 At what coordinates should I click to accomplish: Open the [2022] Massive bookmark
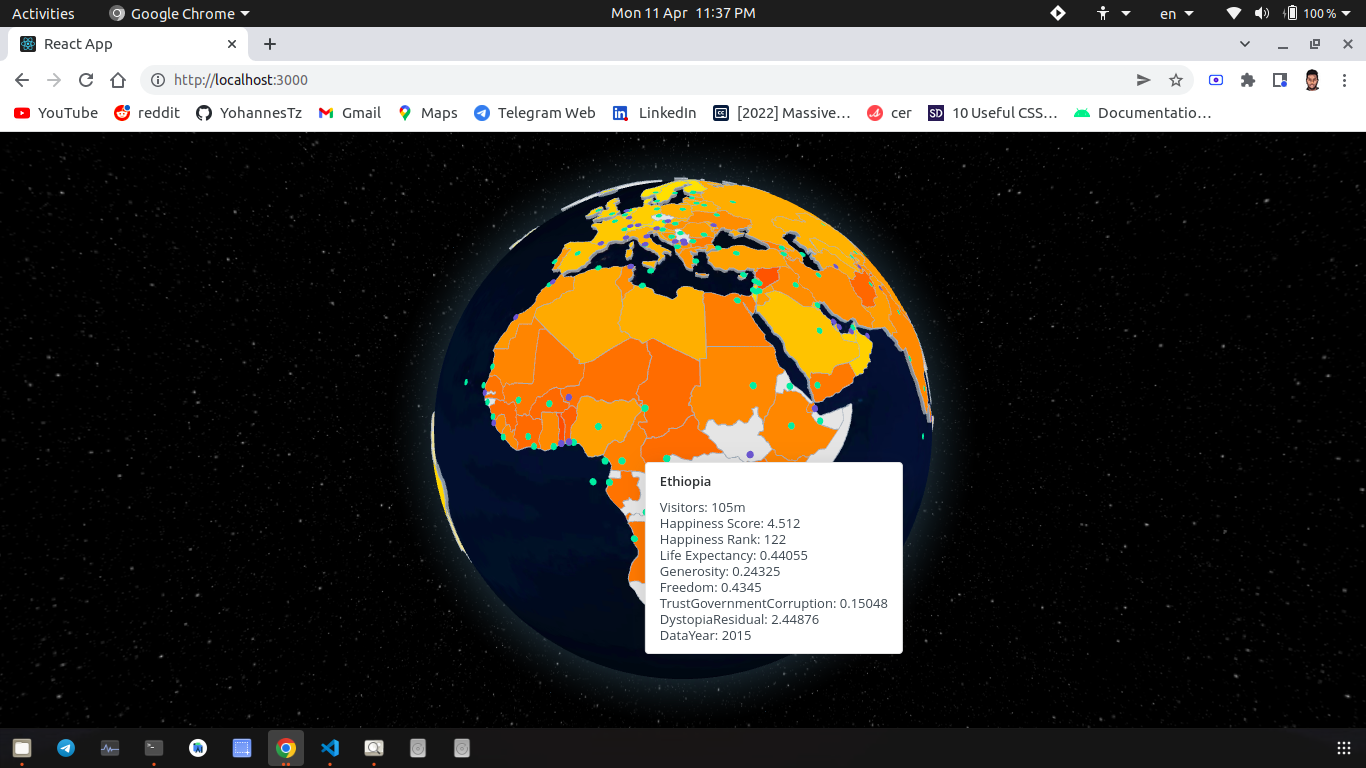pos(782,113)
